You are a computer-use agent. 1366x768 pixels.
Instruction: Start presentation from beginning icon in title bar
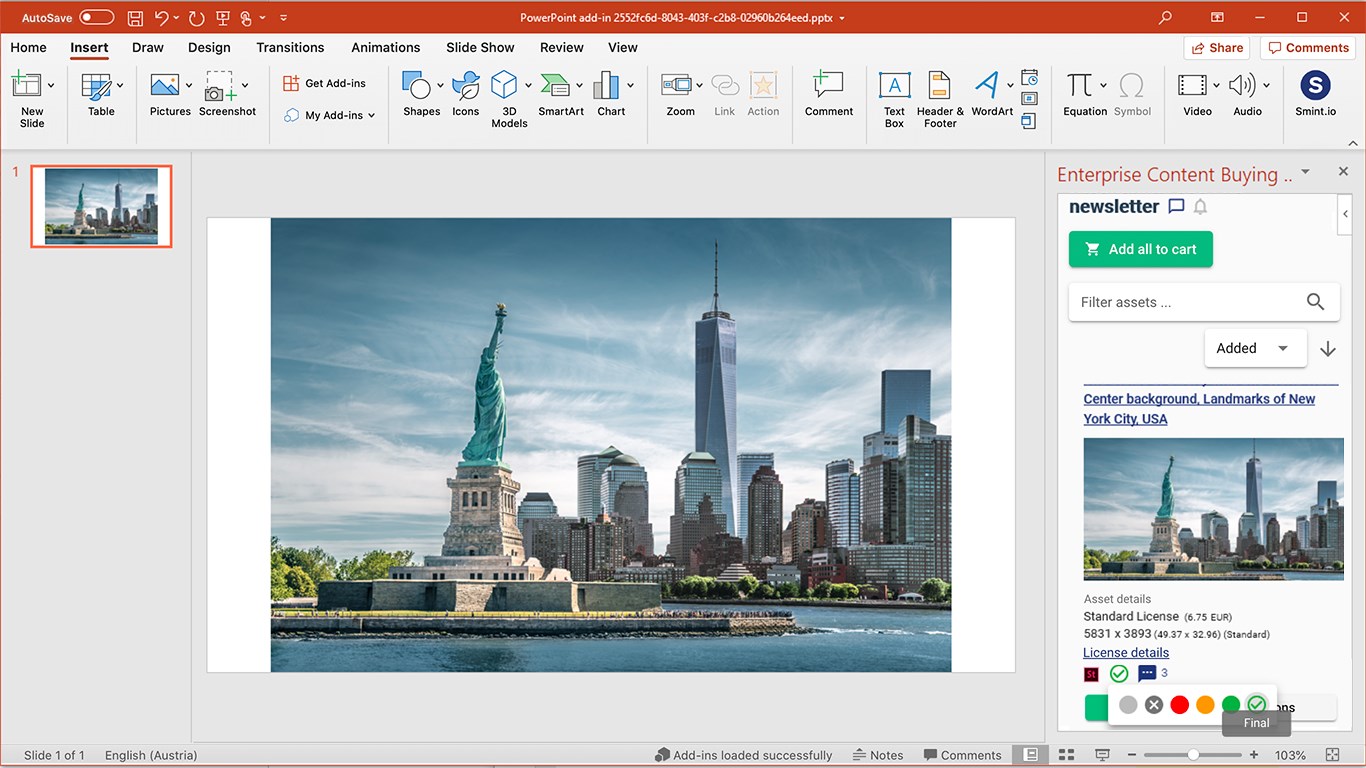(222, 18)
